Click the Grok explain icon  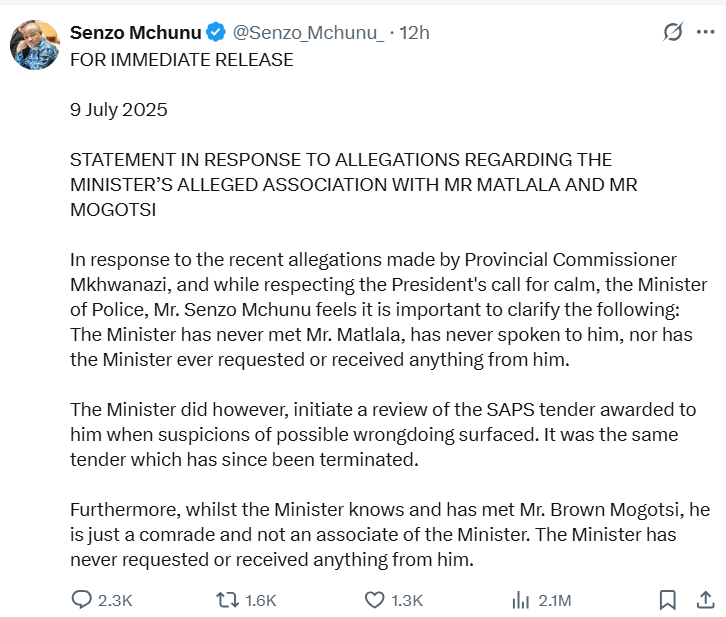point(673,33)
